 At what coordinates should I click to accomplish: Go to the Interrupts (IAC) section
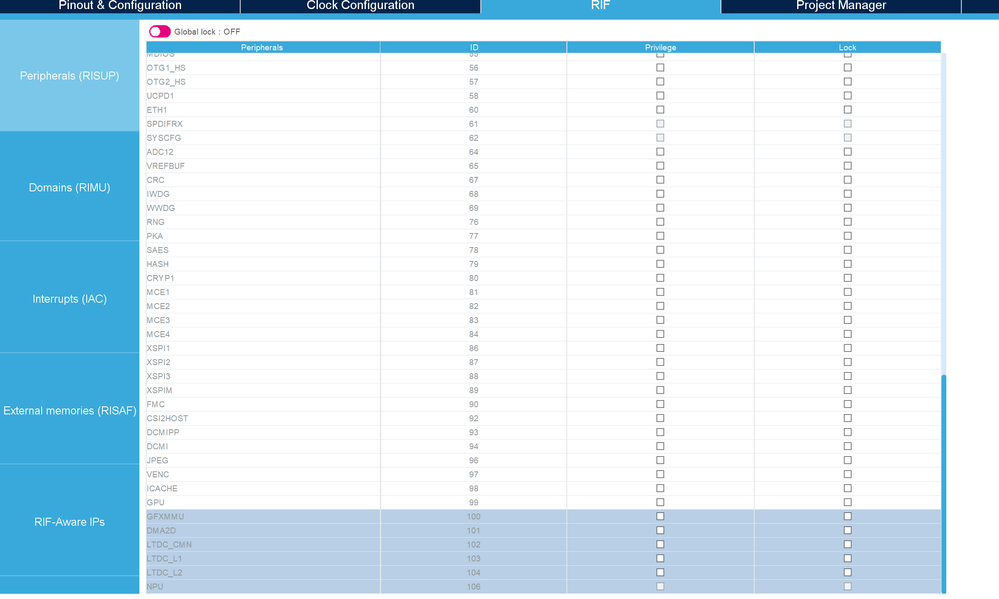(69, 299)
